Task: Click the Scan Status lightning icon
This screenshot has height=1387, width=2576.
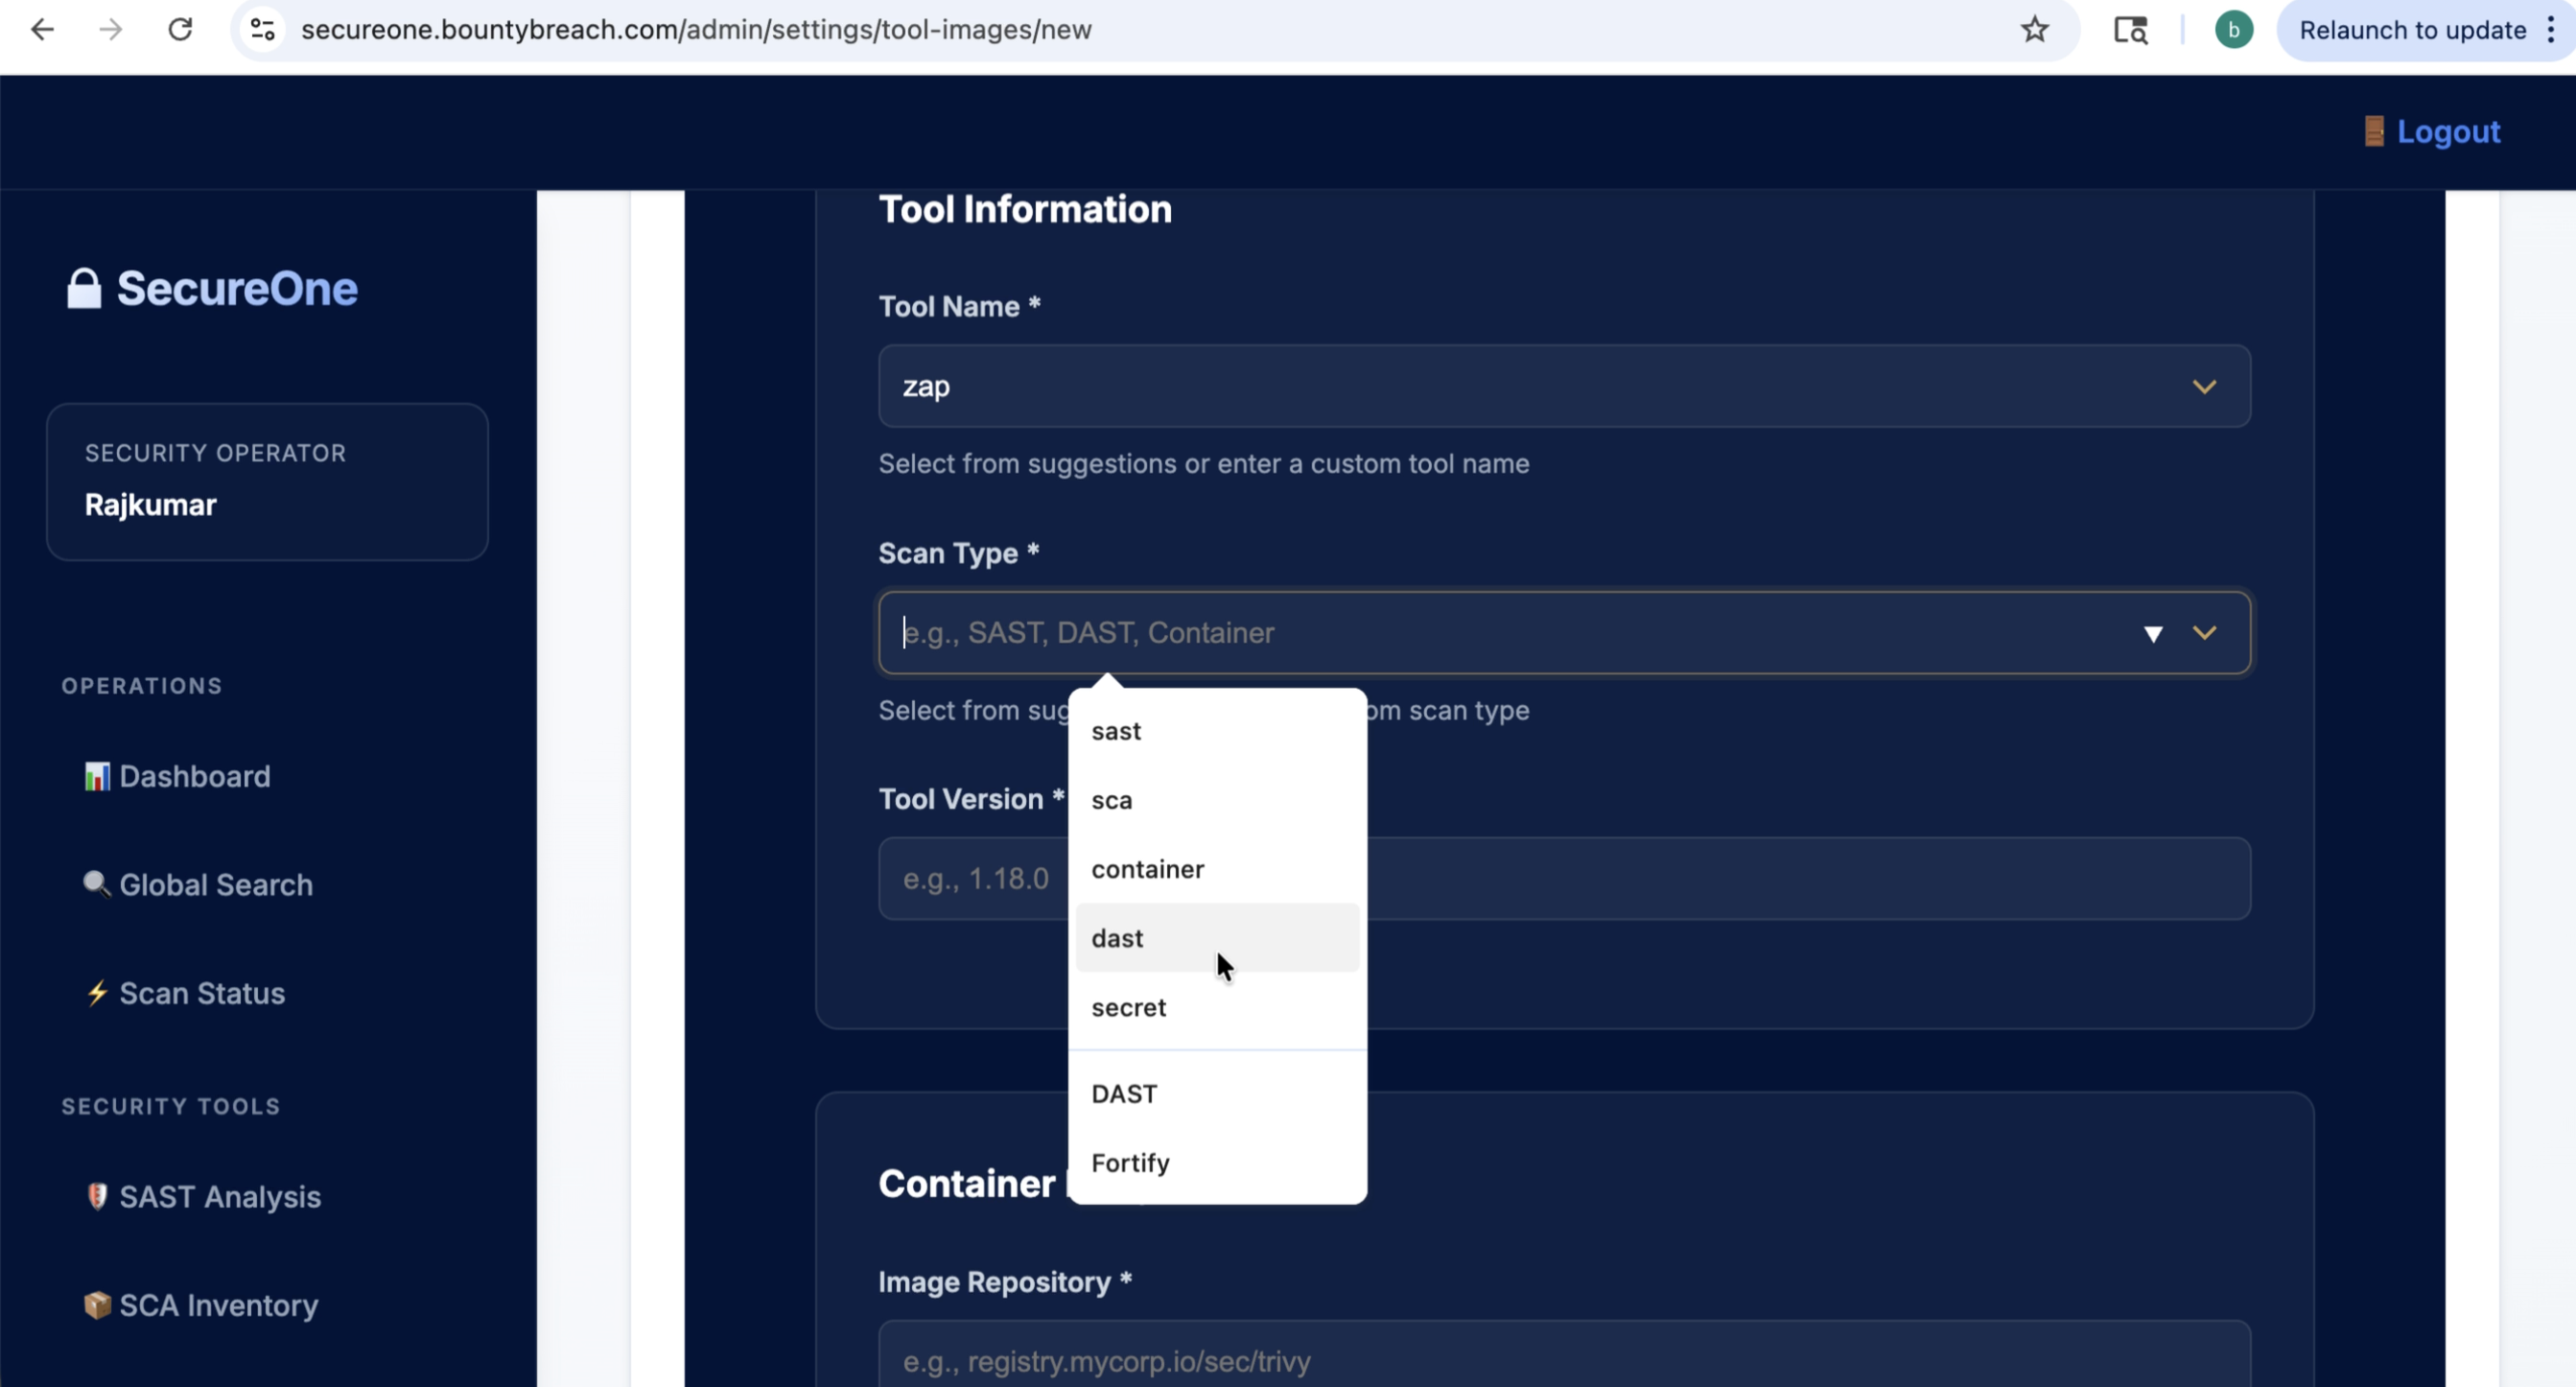Action: (97, 993)
